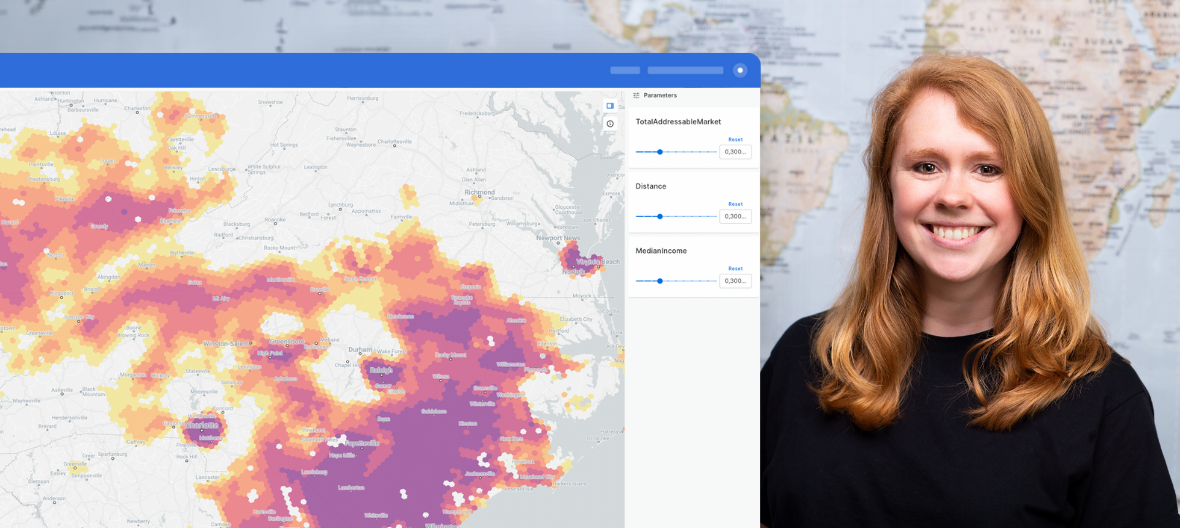Click the Distance slider handle
Screen dimensions: 1180x528
(660, 216)
